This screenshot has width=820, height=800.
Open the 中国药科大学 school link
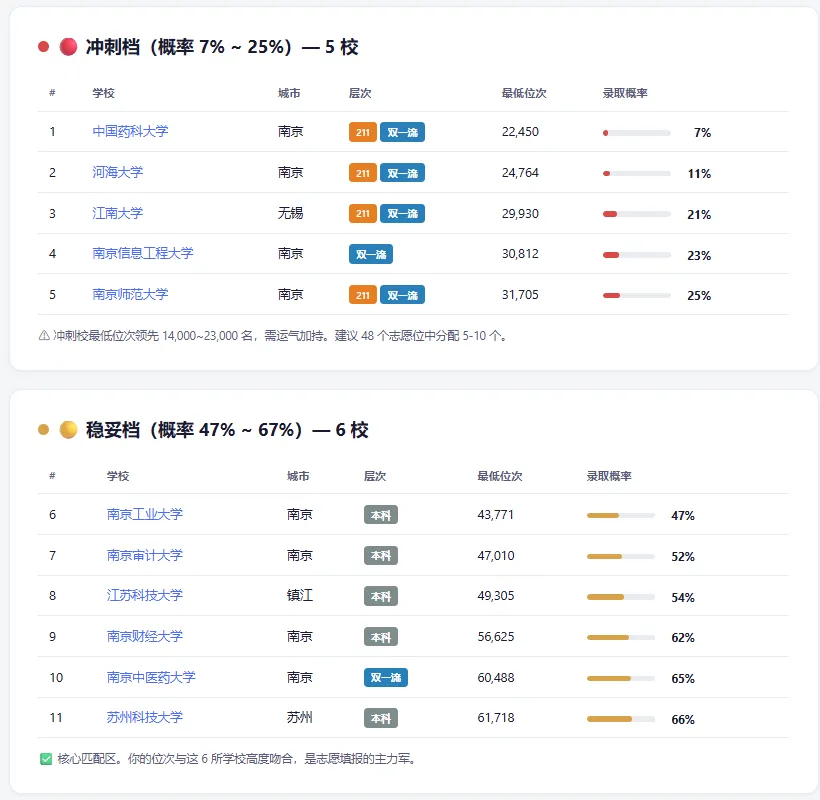click(130, 131)
